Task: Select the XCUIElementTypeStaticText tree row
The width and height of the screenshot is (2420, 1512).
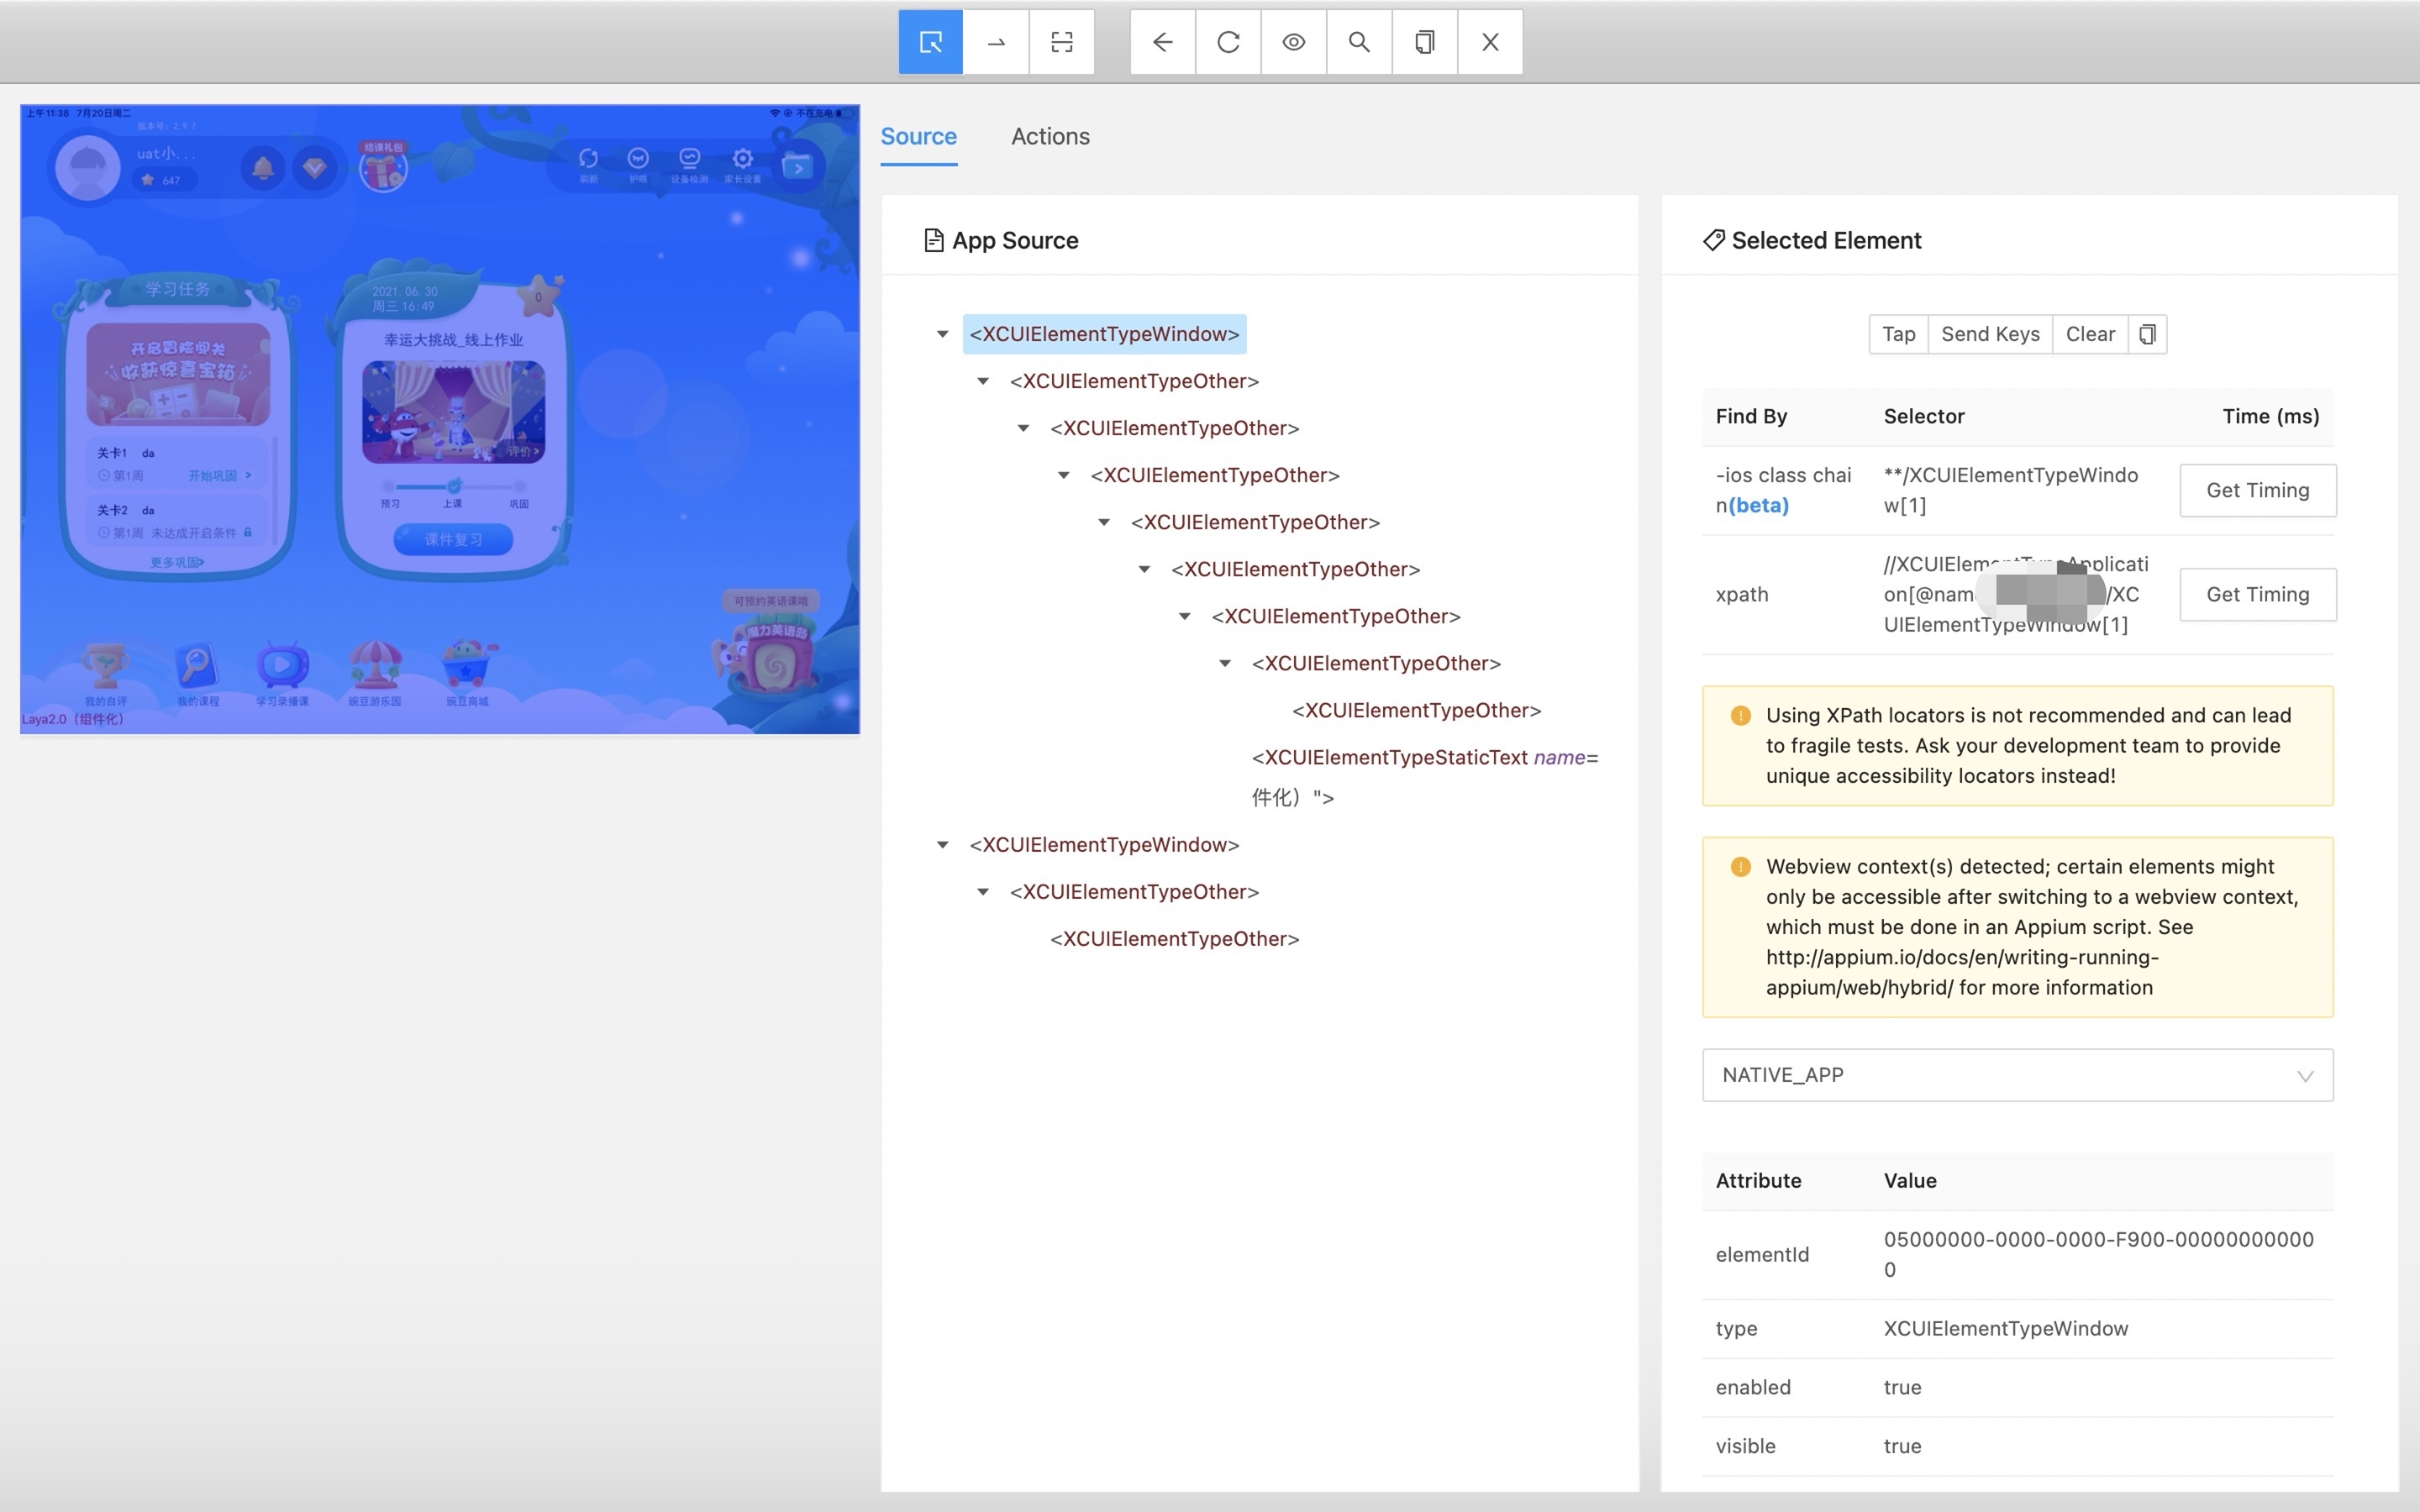Action: coord(1425,777)
